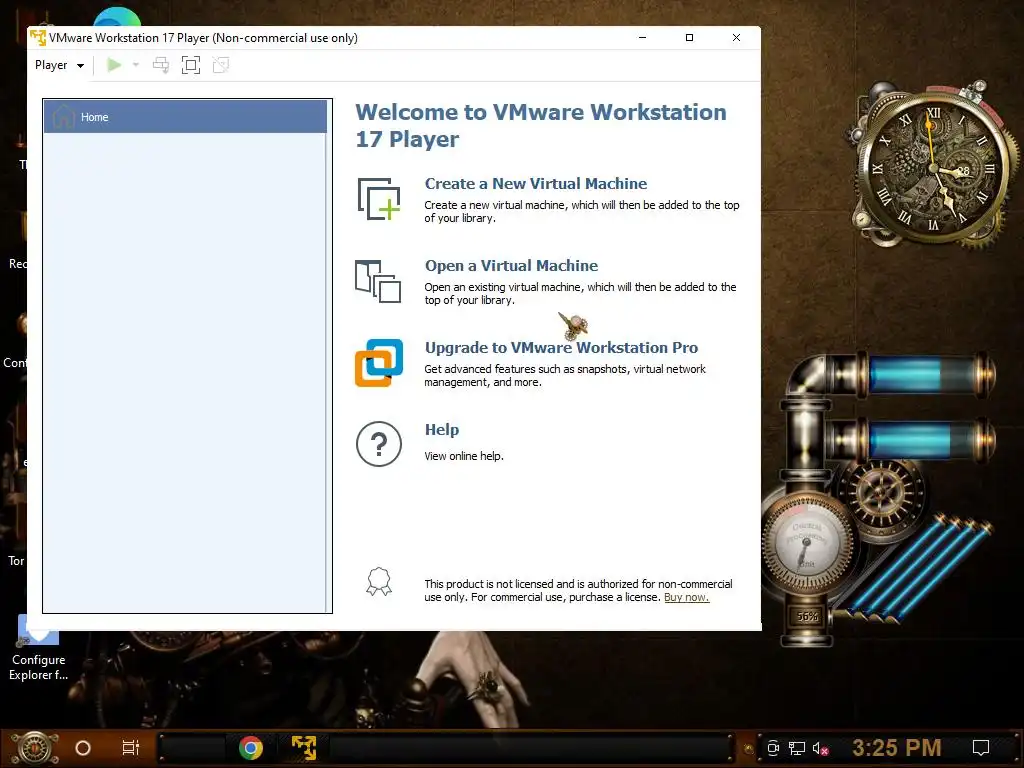Open Configure Explorer desktop shortcut
The height and width of the screenshot is (768, 1024).
click(38, 648)
